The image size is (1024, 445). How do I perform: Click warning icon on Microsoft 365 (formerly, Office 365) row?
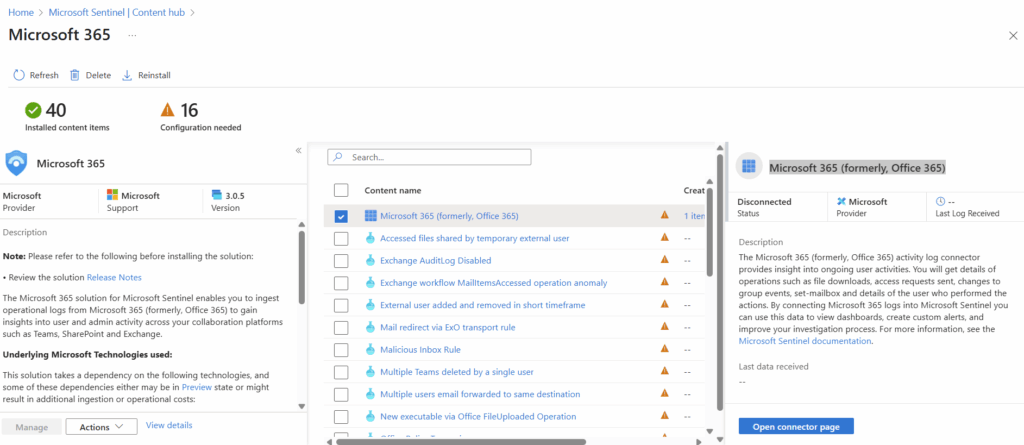[x=665, y=214]
